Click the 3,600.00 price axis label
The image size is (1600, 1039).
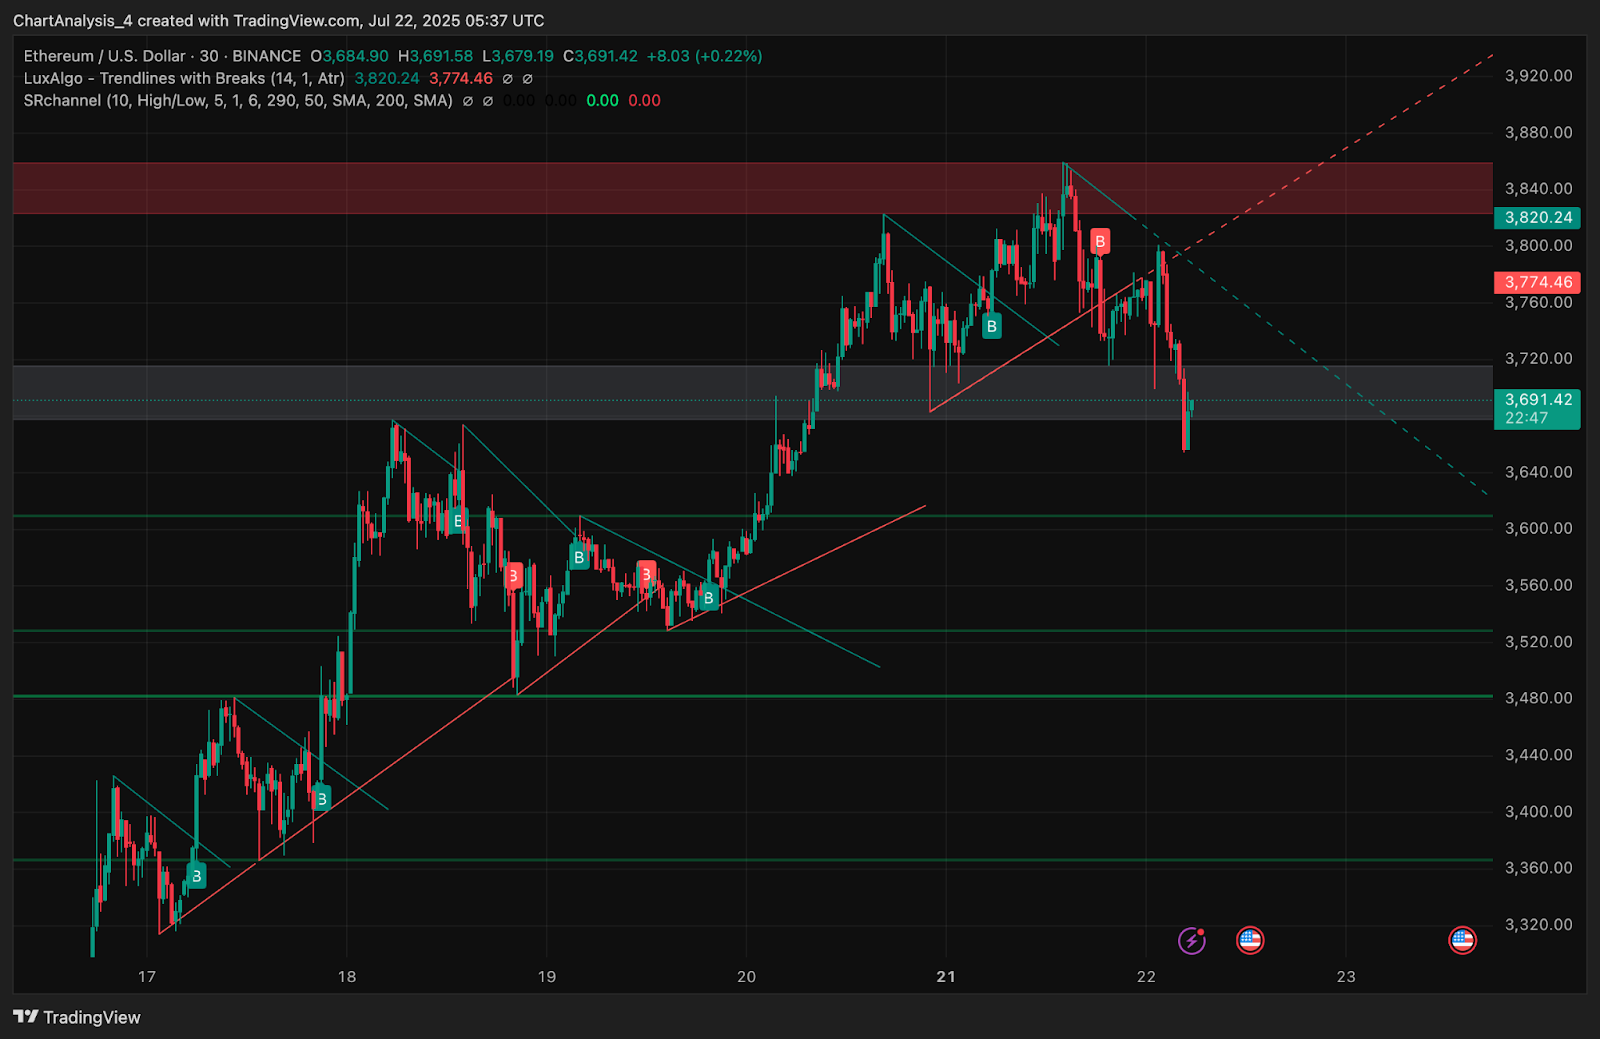[x=1538, y=528]
